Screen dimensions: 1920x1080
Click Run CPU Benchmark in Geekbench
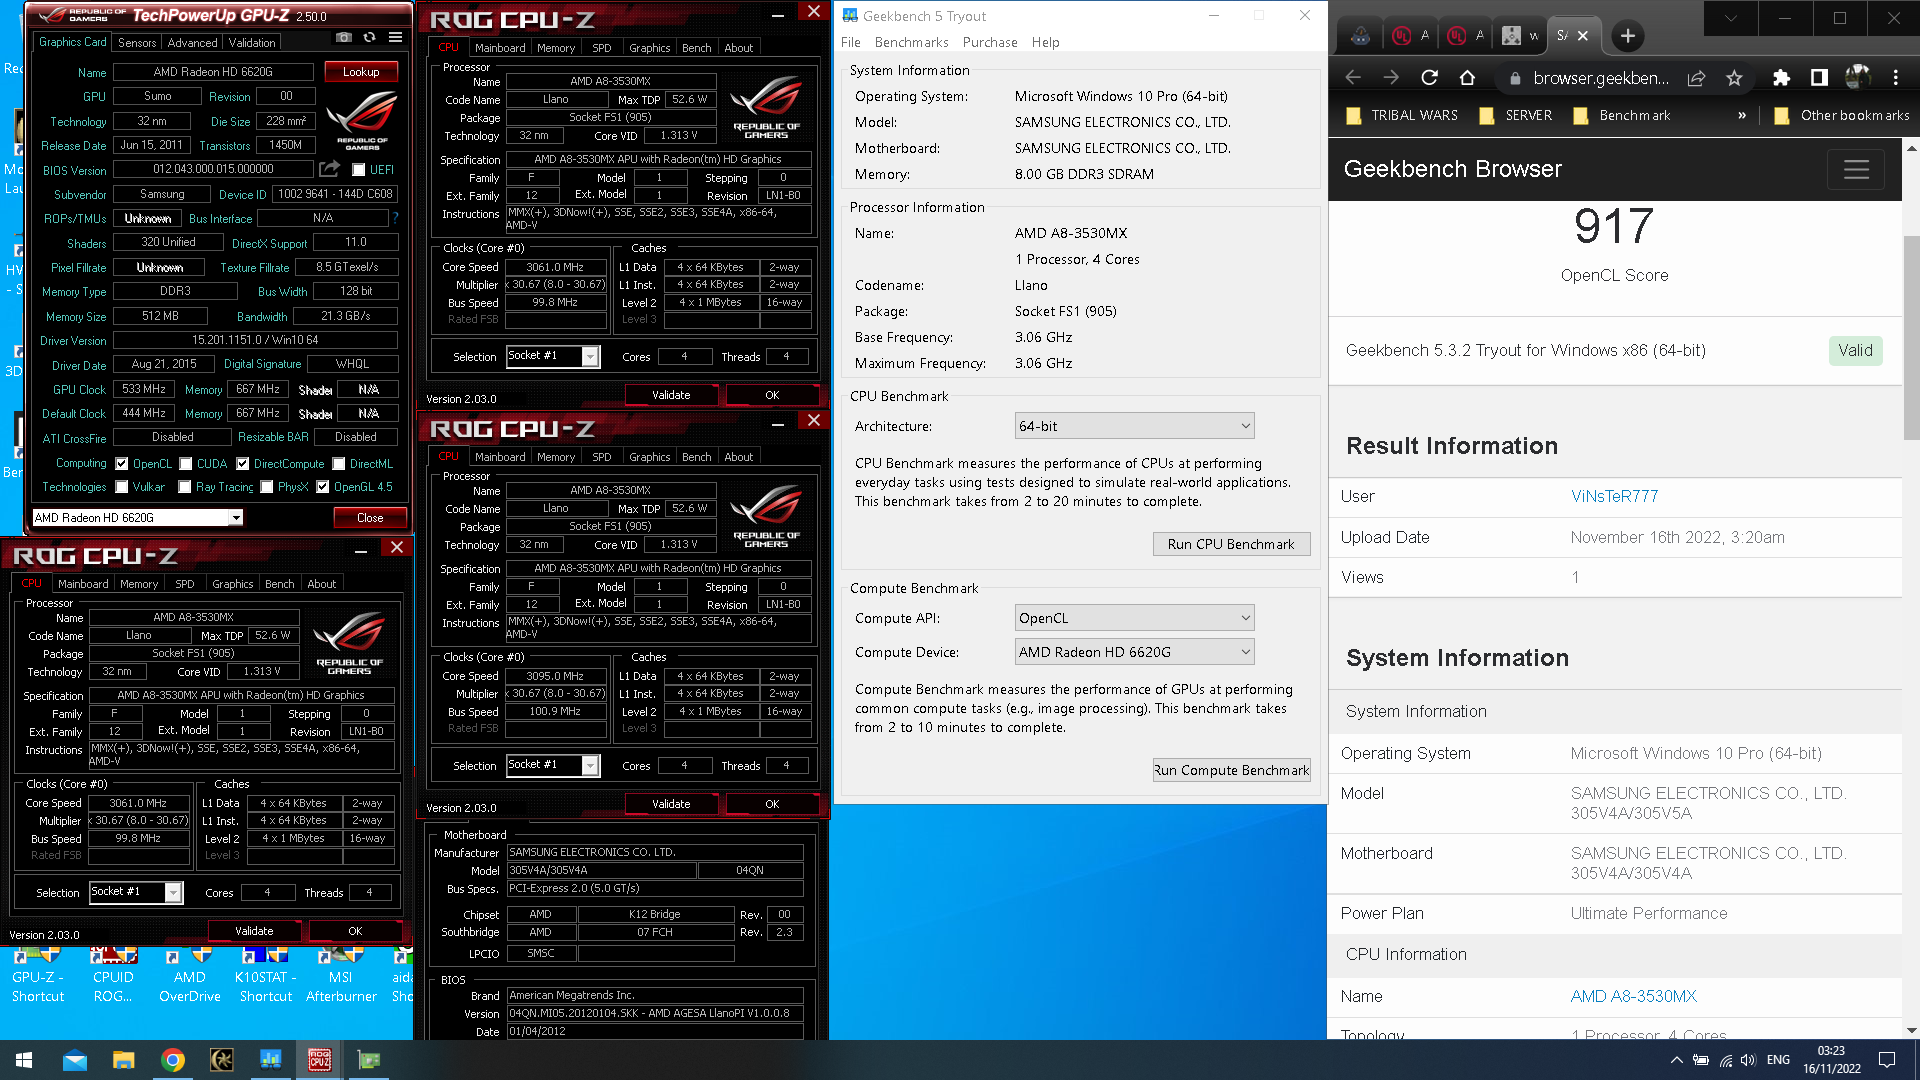(1231, 544)
